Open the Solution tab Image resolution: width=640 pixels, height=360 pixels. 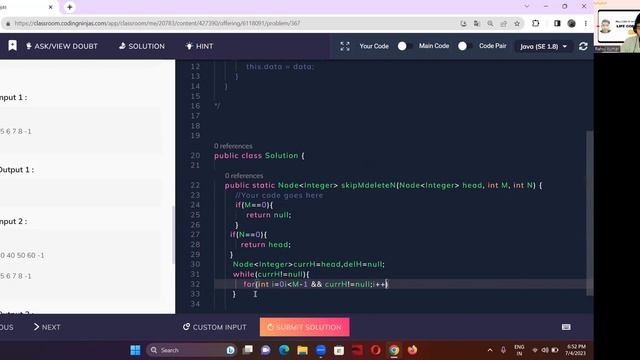(142, 46)
